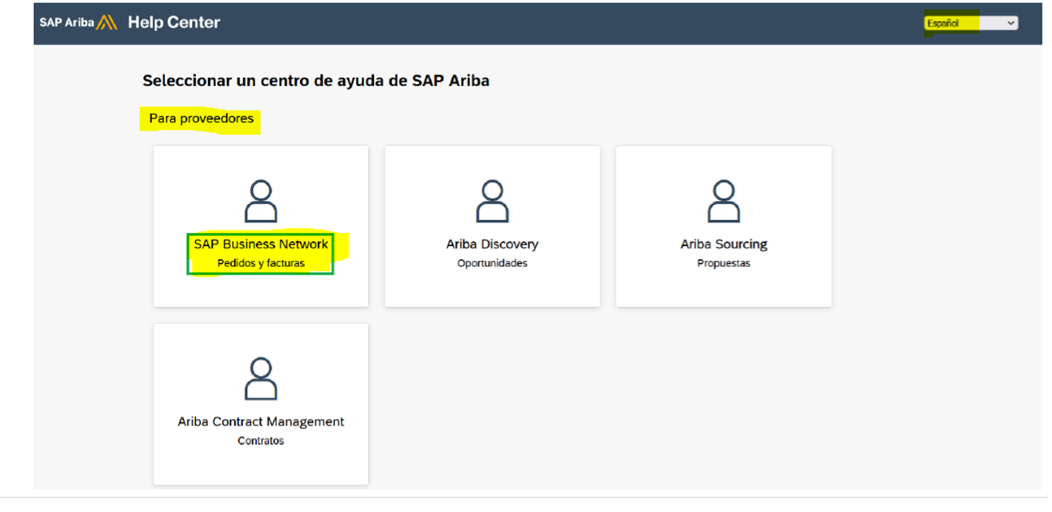Click the Contratos subtitle
Screen dimensions: 1052x512
(261, 441)
